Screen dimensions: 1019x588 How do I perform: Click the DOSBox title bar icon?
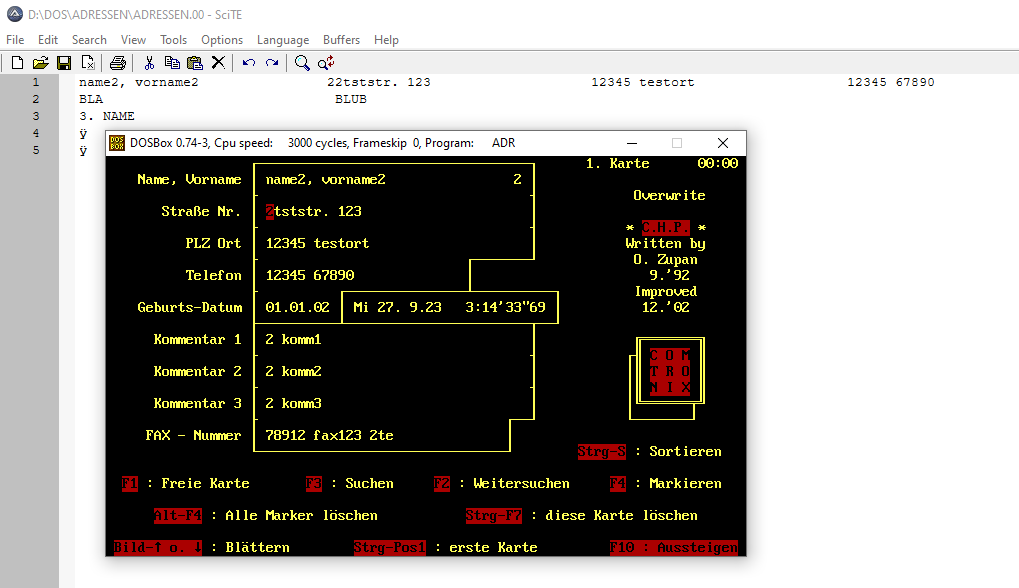(x=118, y=143)
